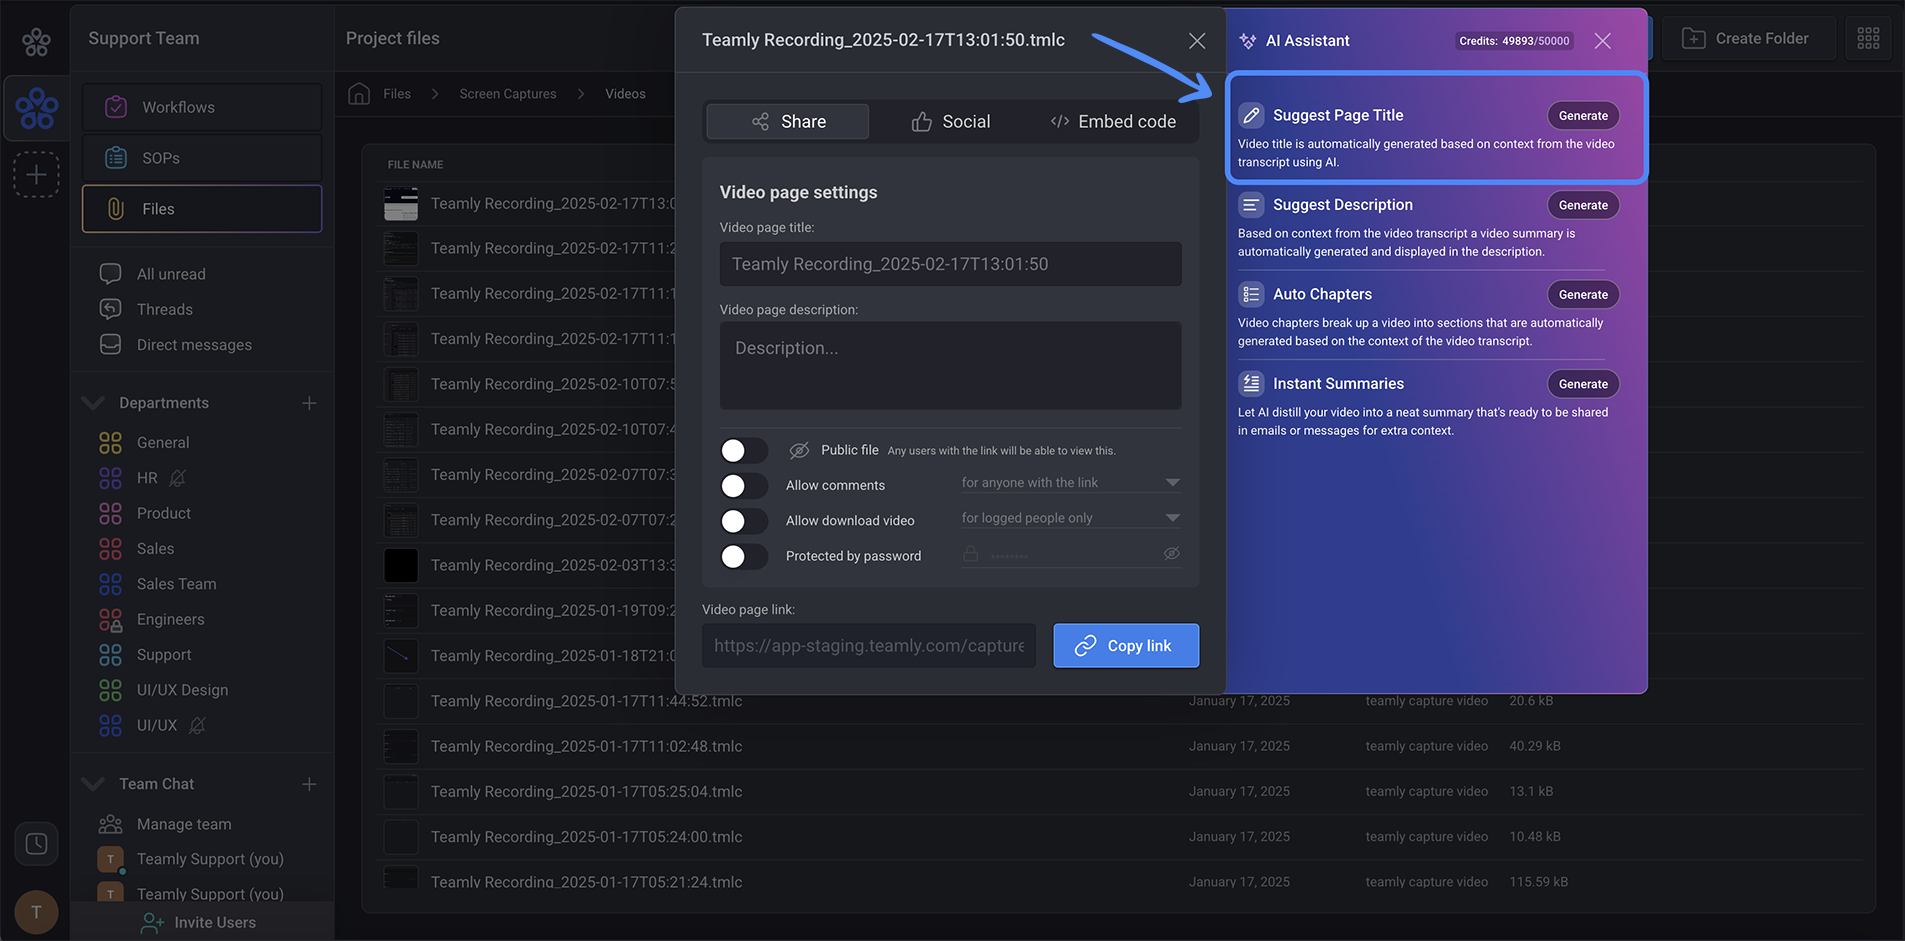Go to Screen Captures in the breadcrumb

[x=508, y=93]
